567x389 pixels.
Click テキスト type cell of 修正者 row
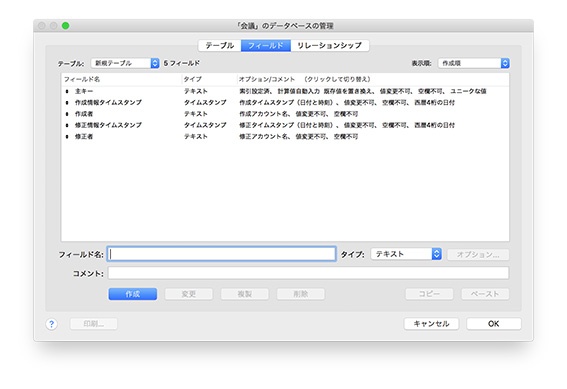point(196,137)
